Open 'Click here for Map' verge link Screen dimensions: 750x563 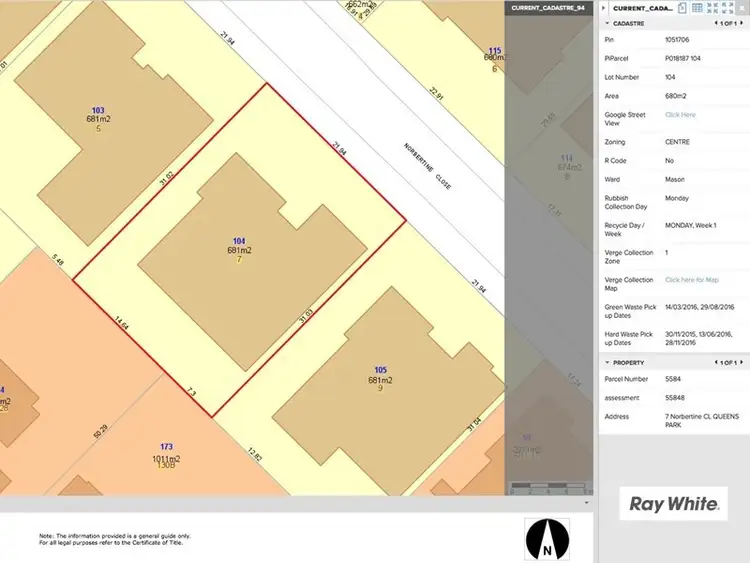click(692, 280)
